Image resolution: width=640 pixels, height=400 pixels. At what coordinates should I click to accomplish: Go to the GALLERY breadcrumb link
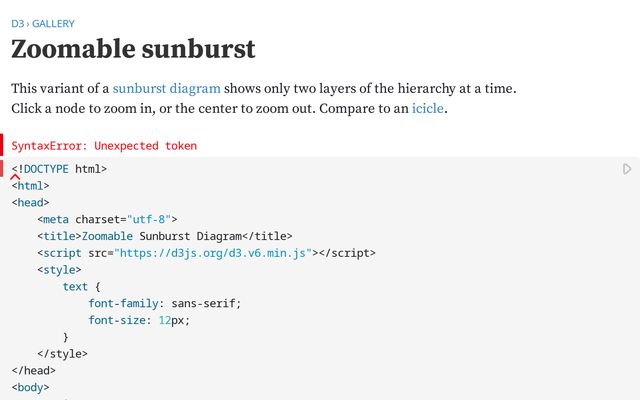click(53, 23)
